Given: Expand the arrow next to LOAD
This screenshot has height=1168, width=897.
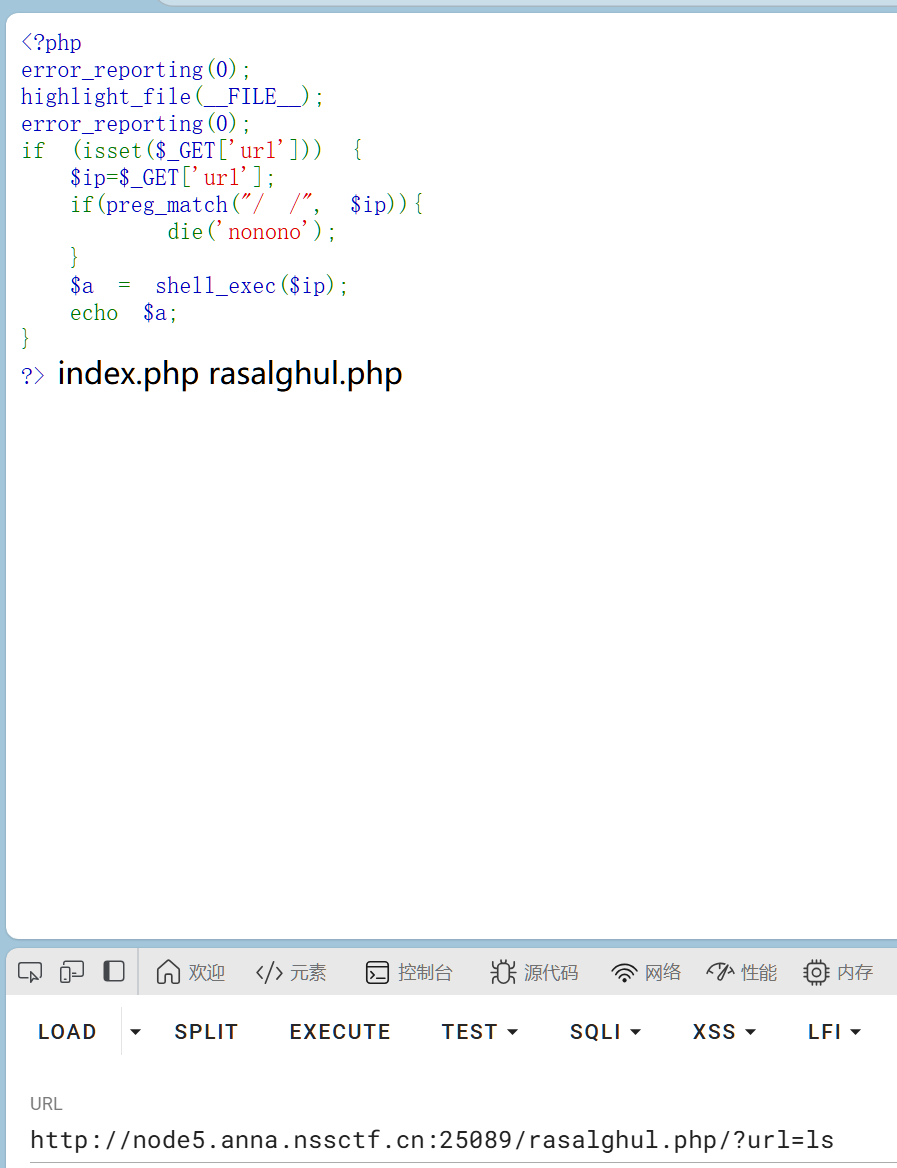Looking at the screenshot, I should [136, 1032].
